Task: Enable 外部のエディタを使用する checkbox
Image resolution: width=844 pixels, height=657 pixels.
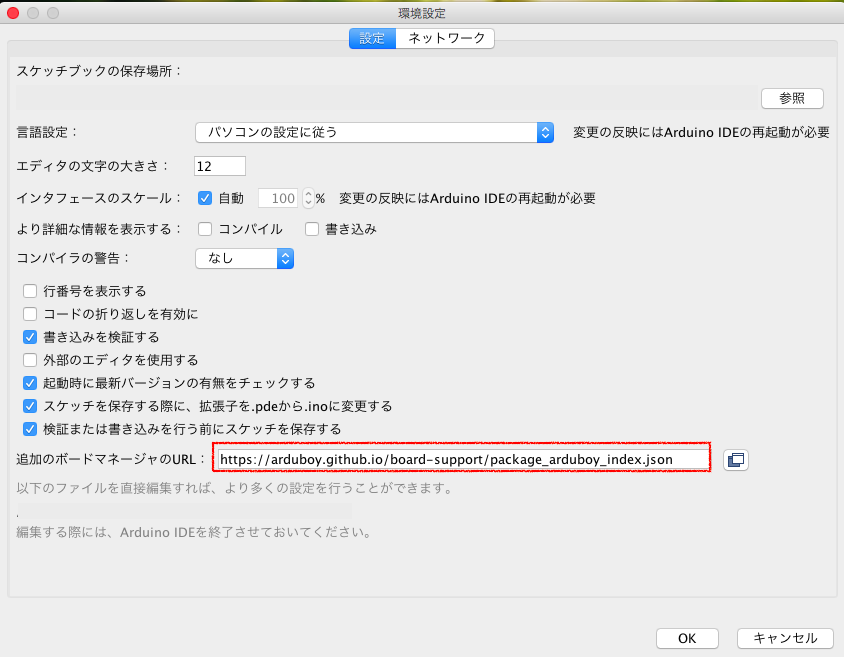Action: pos(30,359)
